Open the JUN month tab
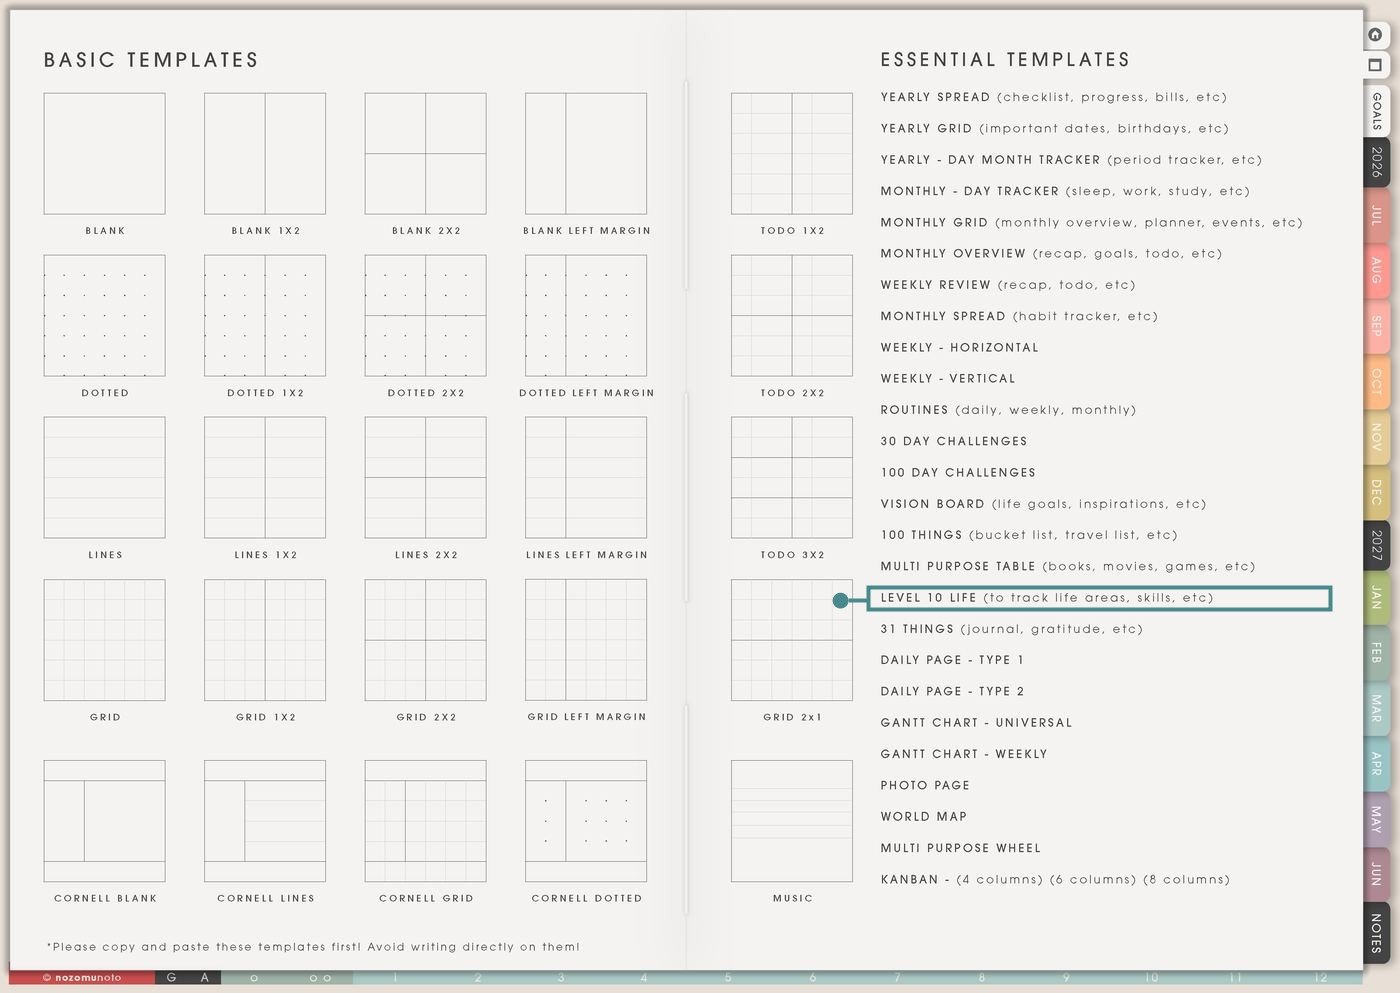 click(x=1377, y=874)
